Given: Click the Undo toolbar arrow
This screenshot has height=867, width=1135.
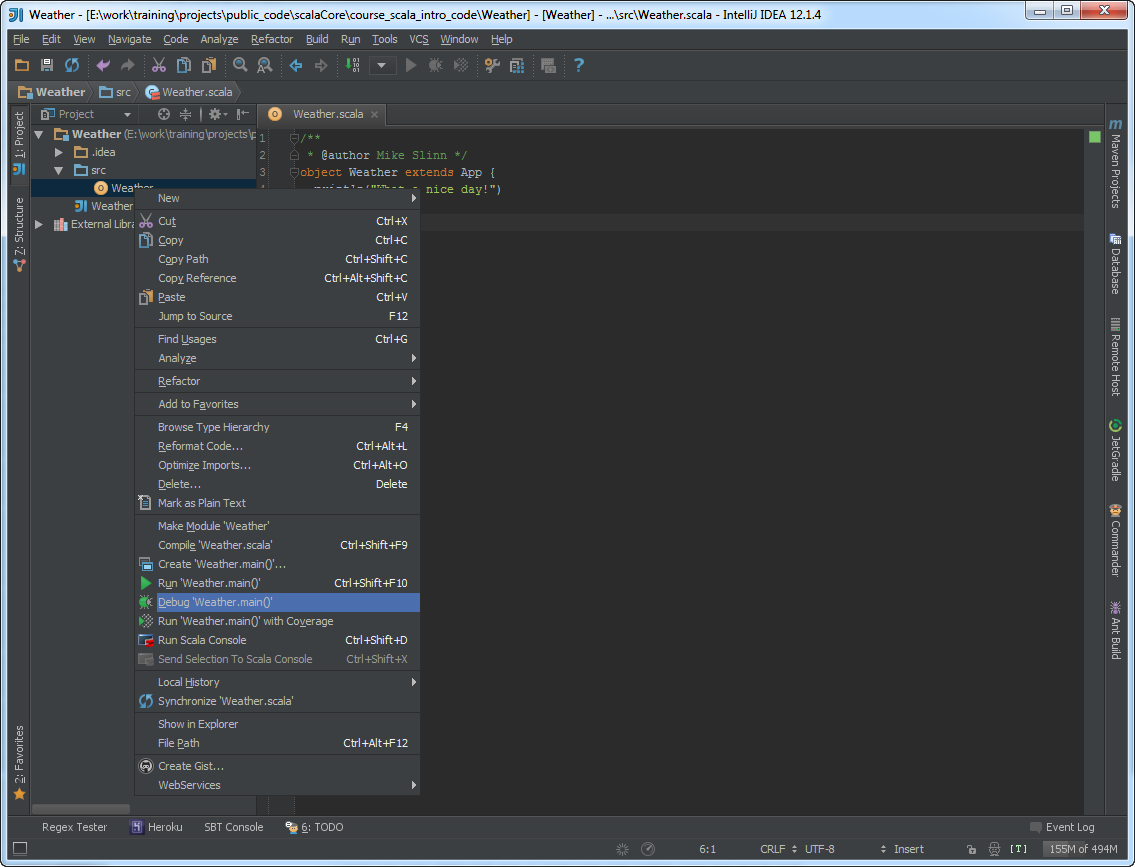Looking at the screenshot, I should click(103, 65).
